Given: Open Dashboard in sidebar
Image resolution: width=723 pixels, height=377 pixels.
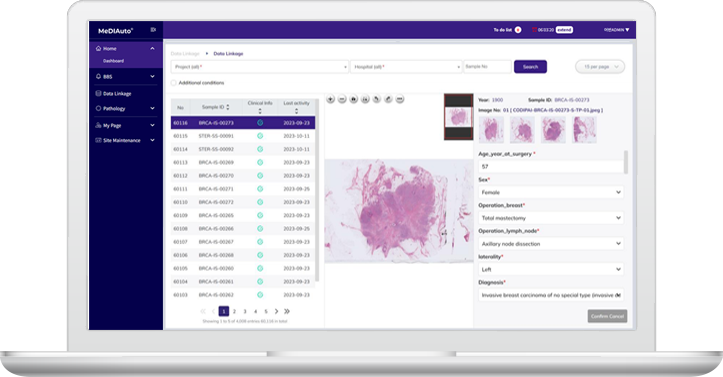Looking at the screenshot, I should pos(113,61).
